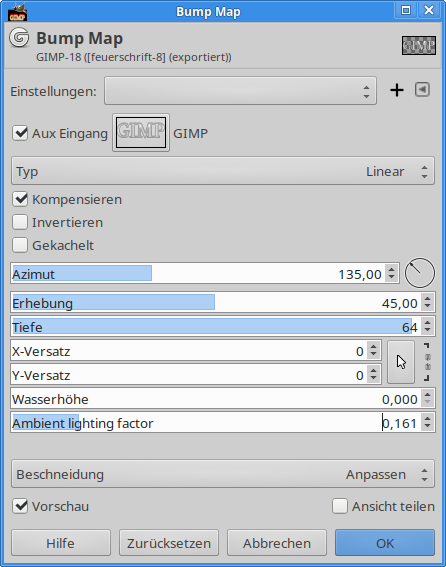
Task: Click the Azimut angle dial
Action: [x=420, y=273]
